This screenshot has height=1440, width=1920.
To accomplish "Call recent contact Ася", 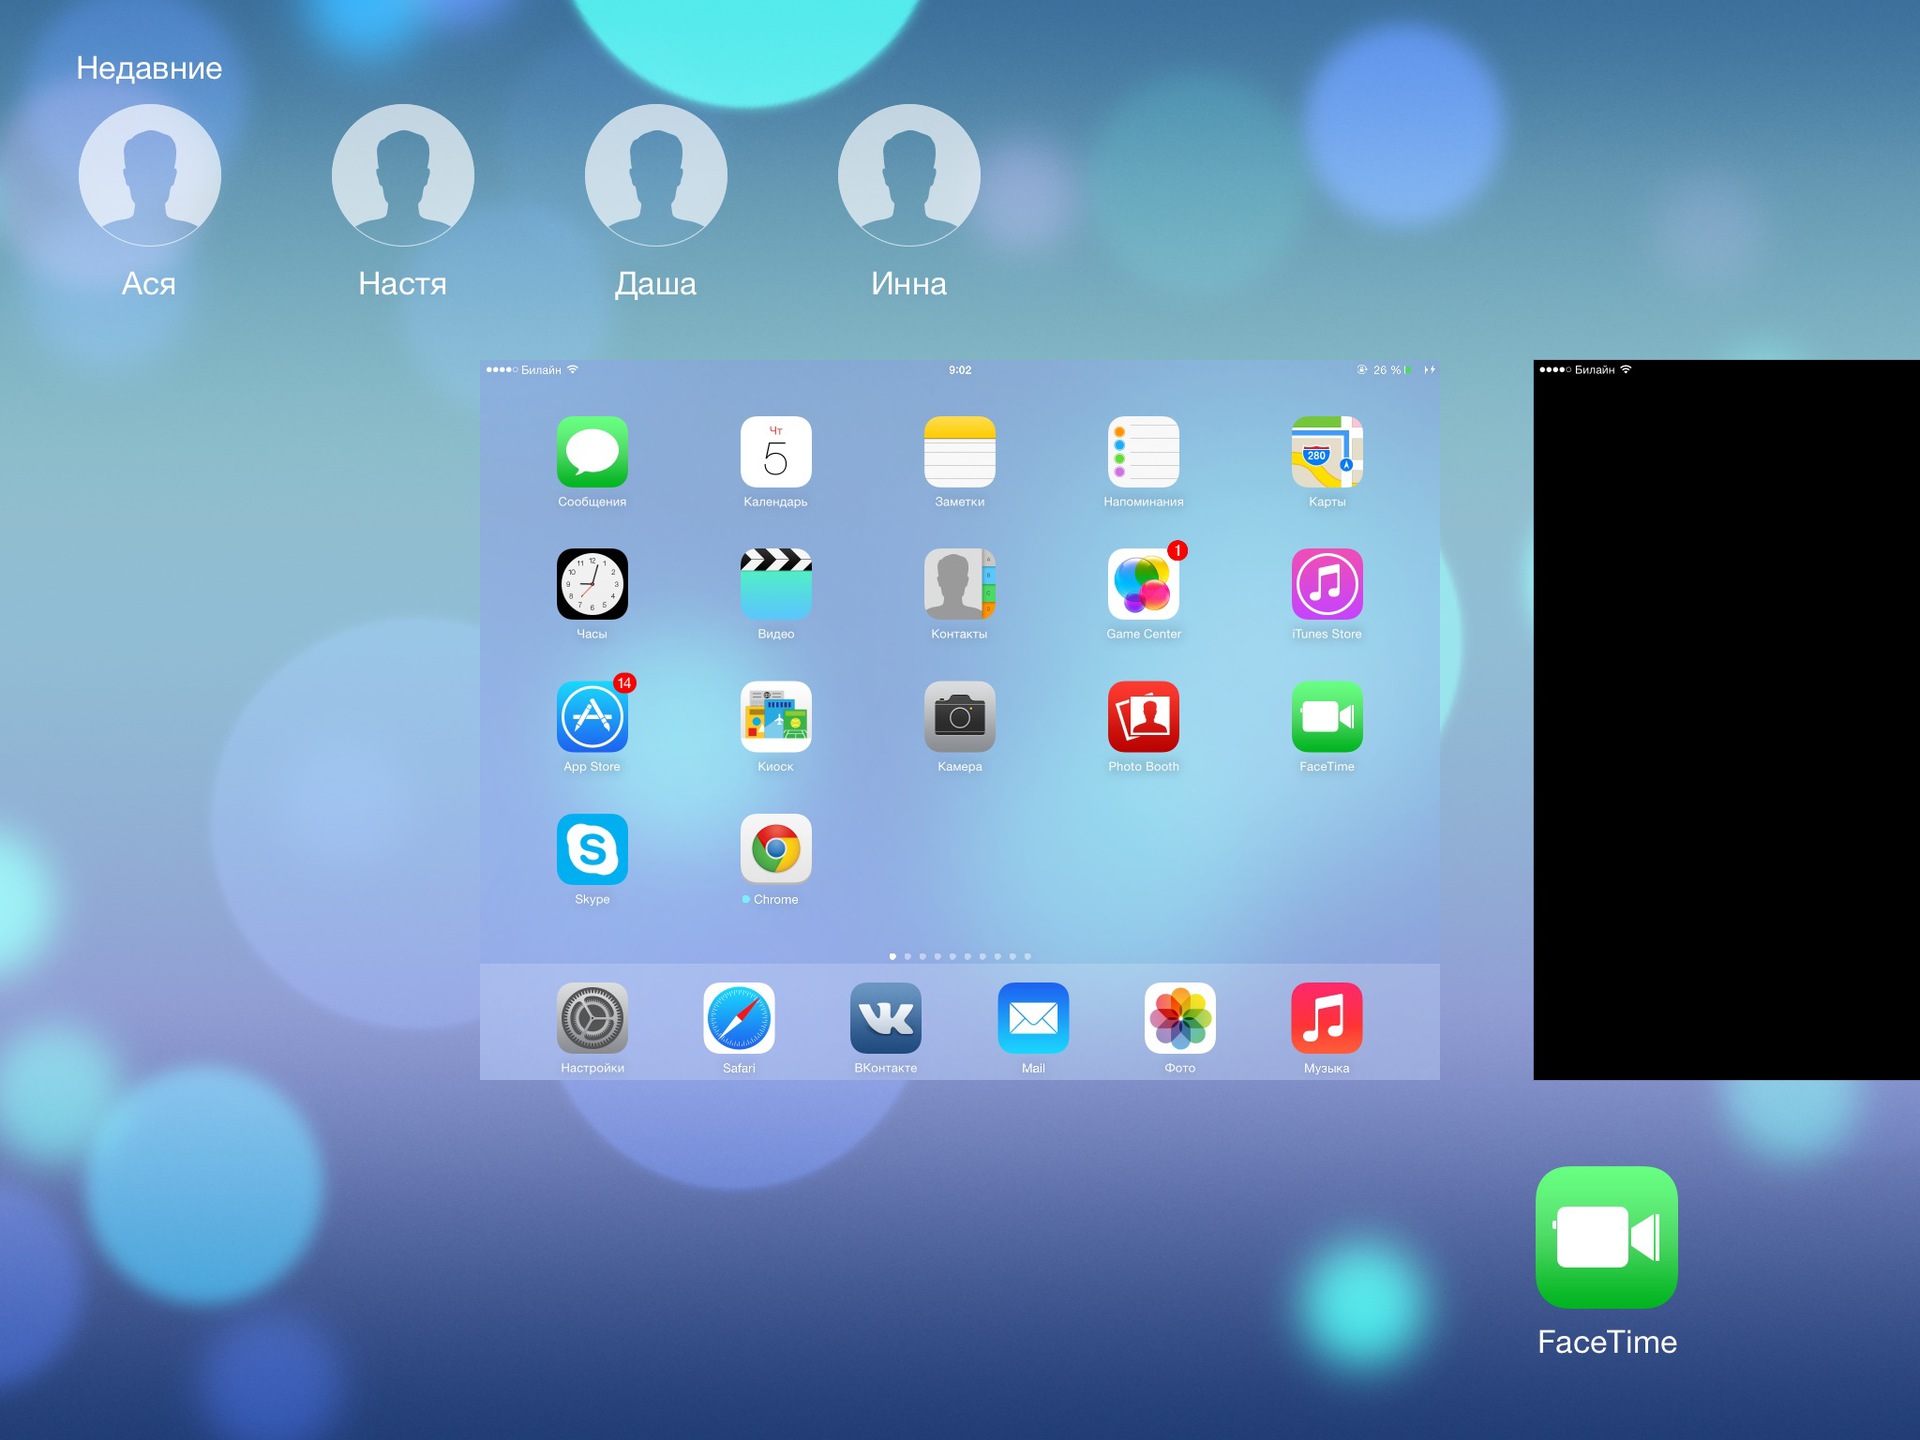I will 148,175.
